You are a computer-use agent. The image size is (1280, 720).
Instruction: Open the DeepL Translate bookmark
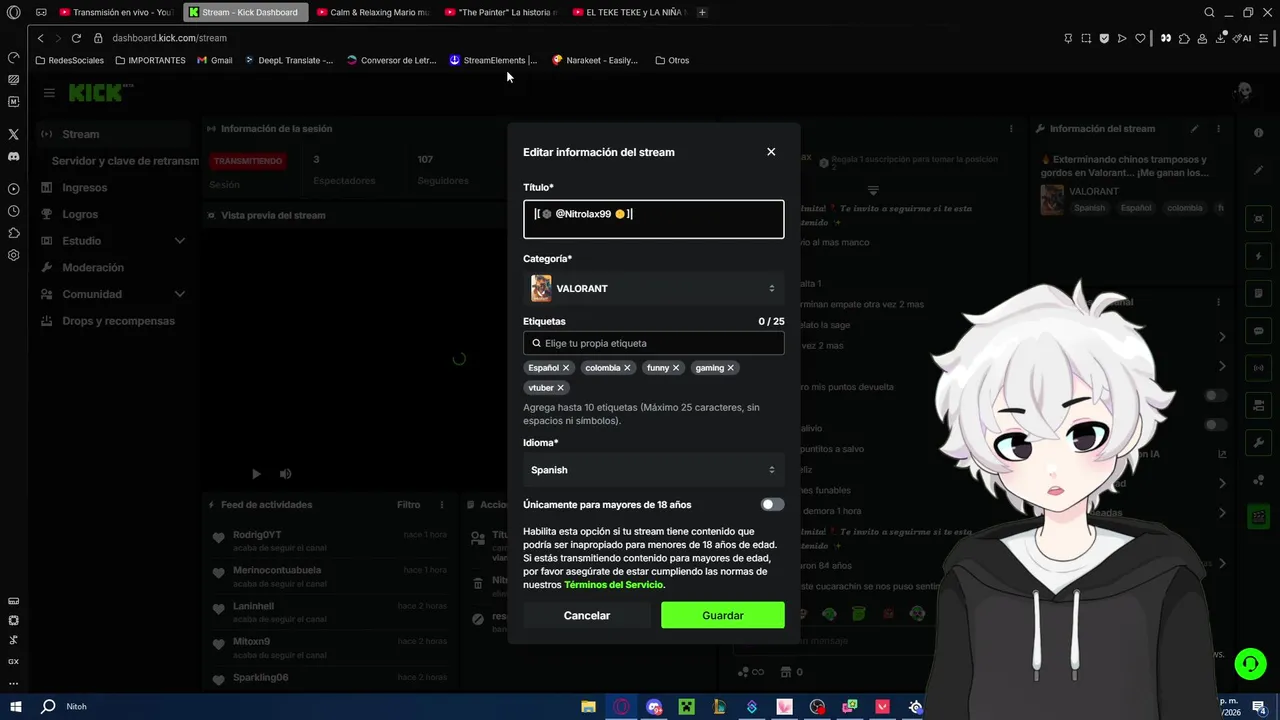point(289,60)
